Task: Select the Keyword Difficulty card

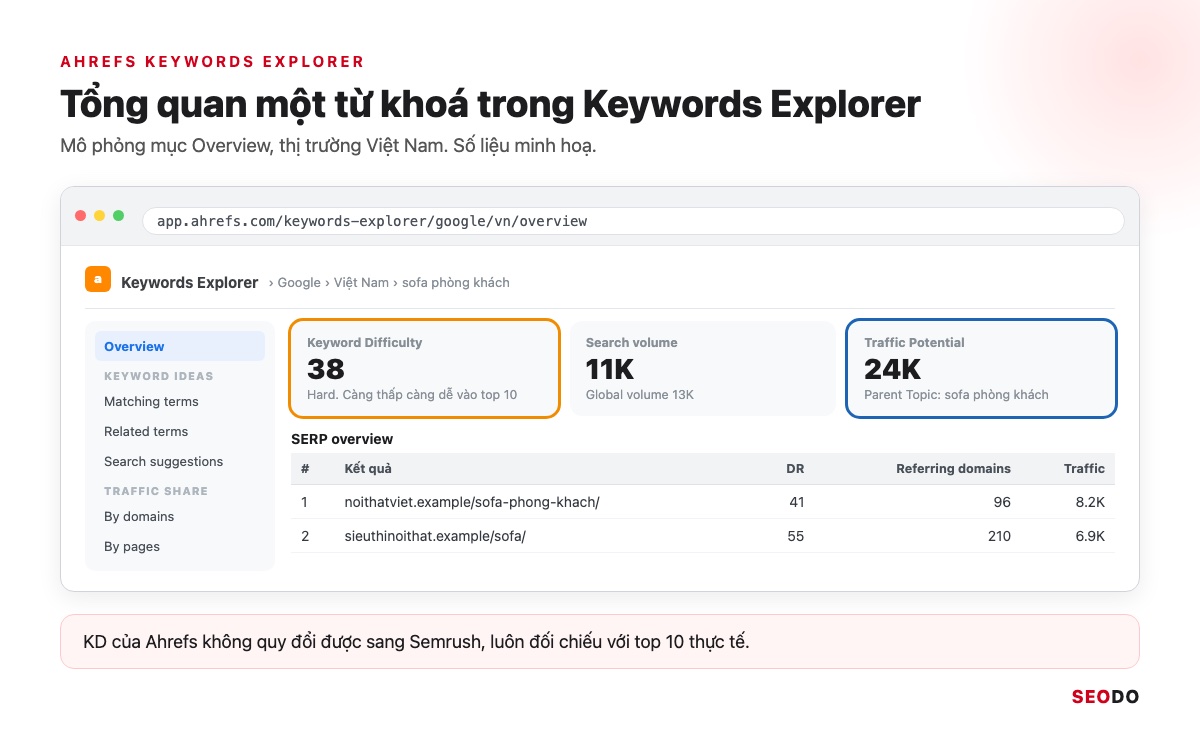Action: pyautogui.click(x=424, y=368)
